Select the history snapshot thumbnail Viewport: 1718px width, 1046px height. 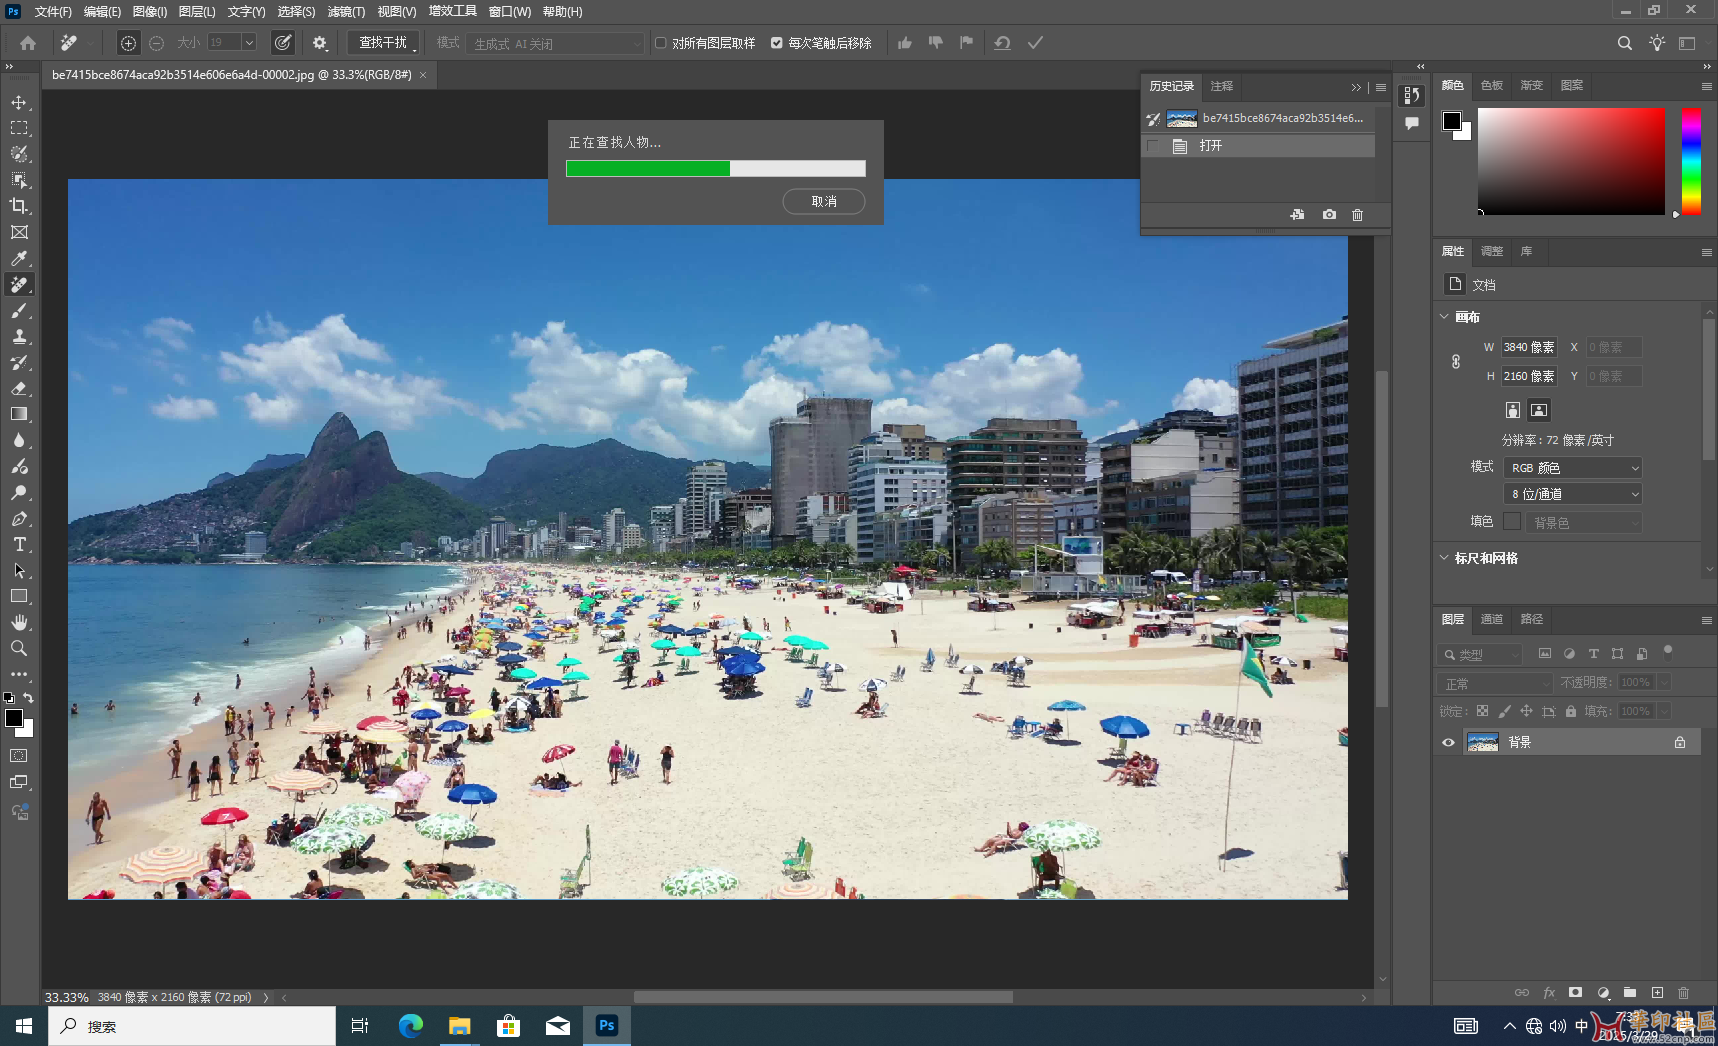1182,118
